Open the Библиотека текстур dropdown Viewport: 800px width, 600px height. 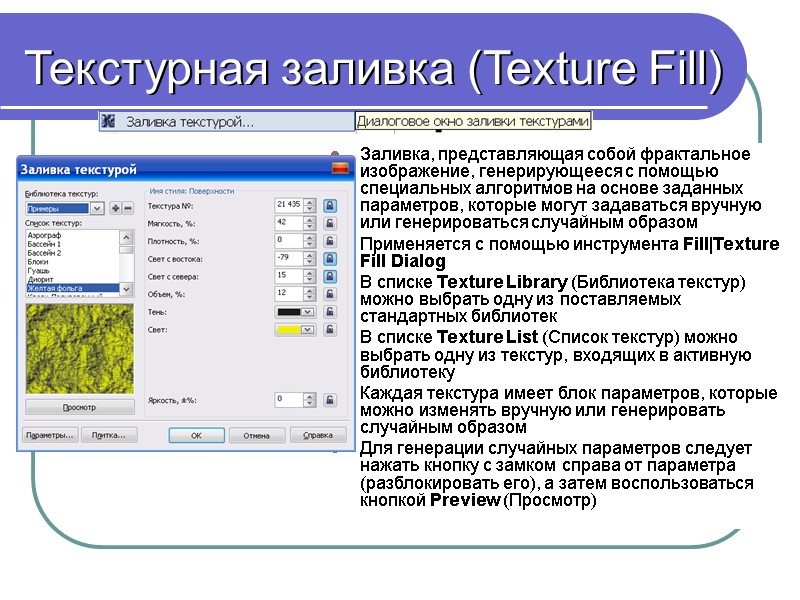[x=96, y=208]
